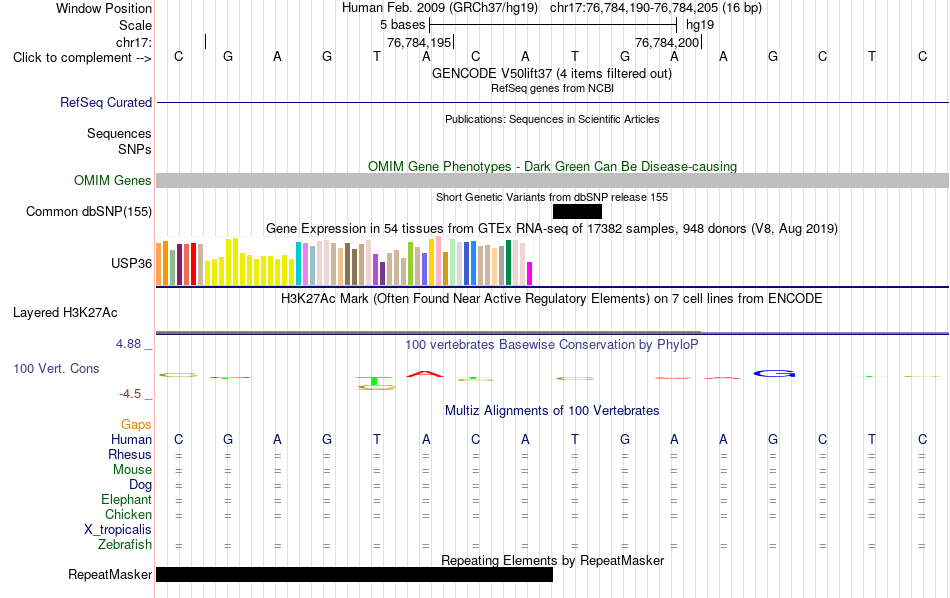Click the SNPs label of Publications track
Screen dimensions: 950x598
click(x=135, y=149)
